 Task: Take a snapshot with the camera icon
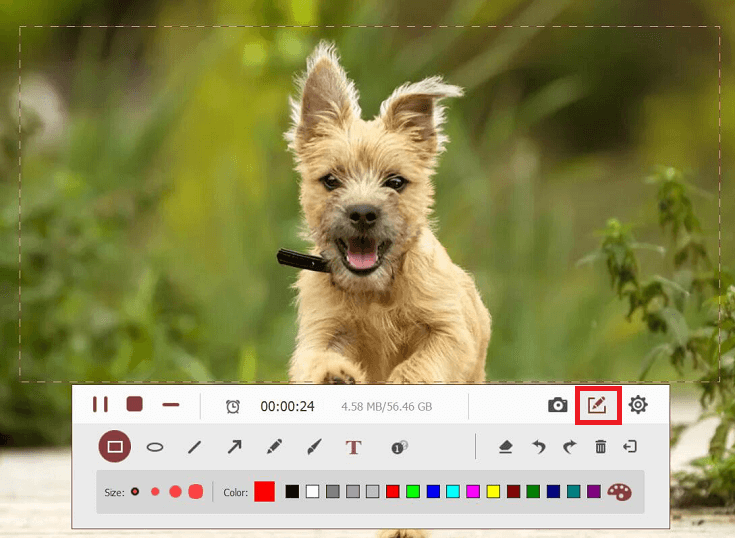click(558, 405)
